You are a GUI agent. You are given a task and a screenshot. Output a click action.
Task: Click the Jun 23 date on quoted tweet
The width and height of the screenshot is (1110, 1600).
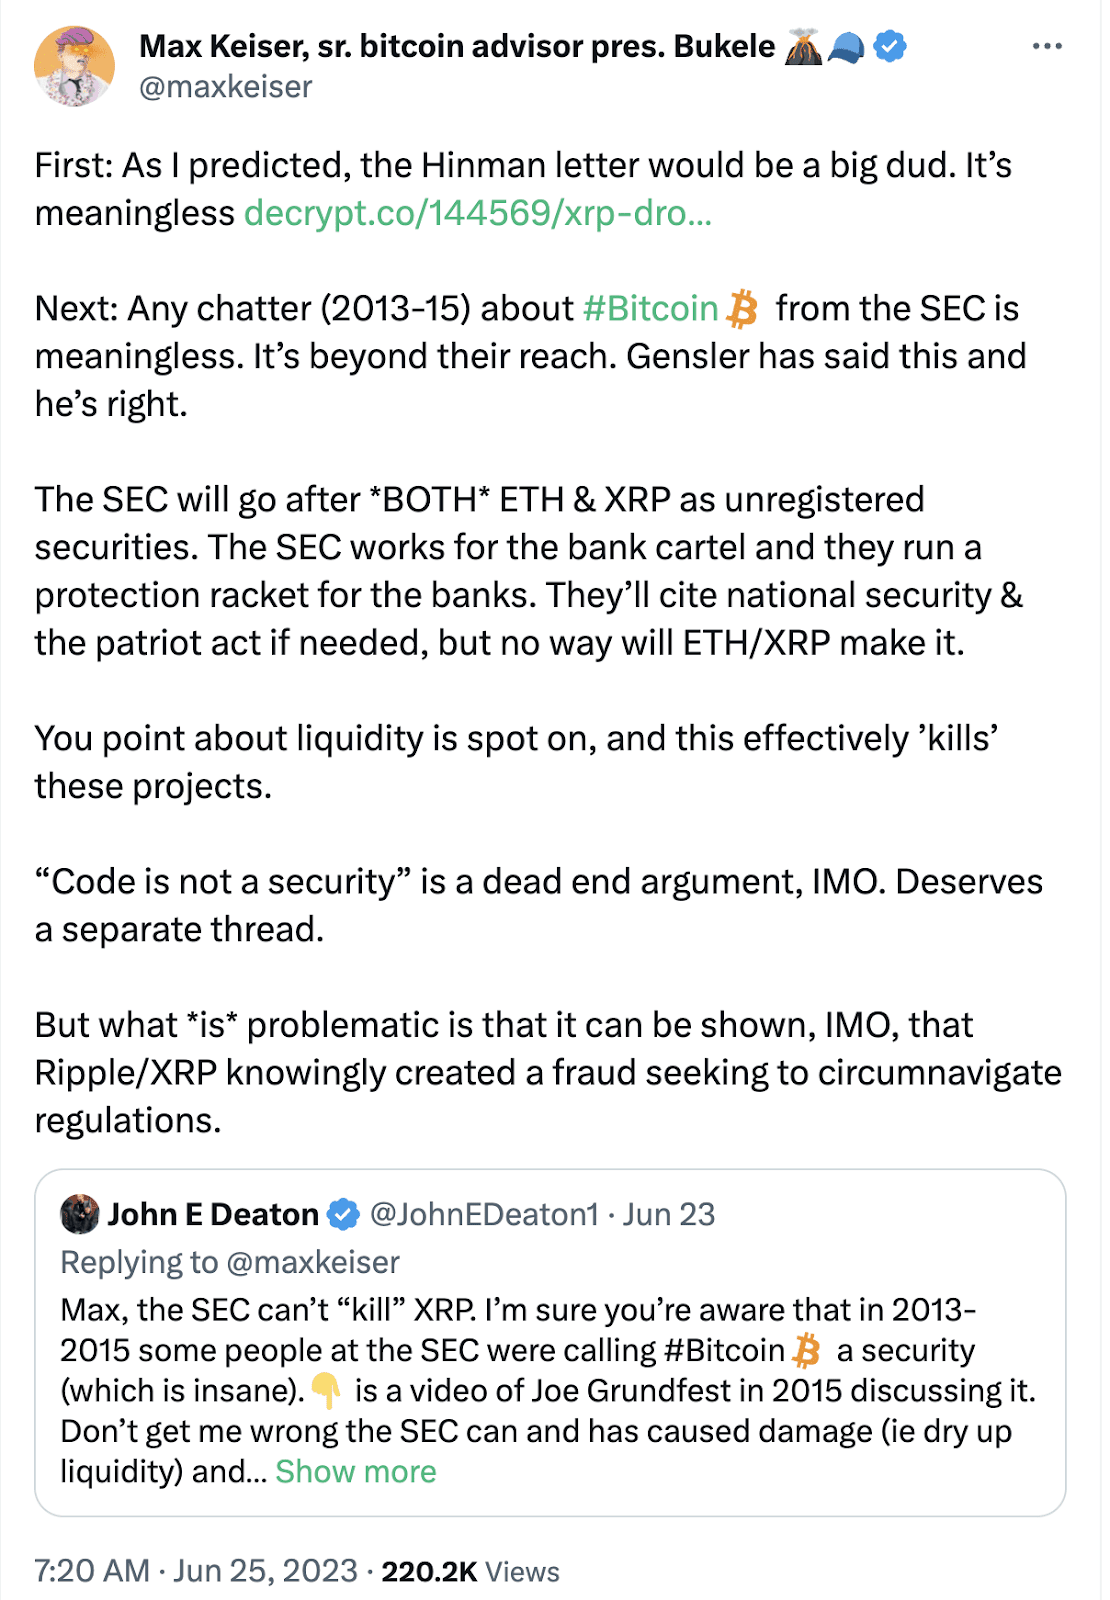[x=669, y=1214]
